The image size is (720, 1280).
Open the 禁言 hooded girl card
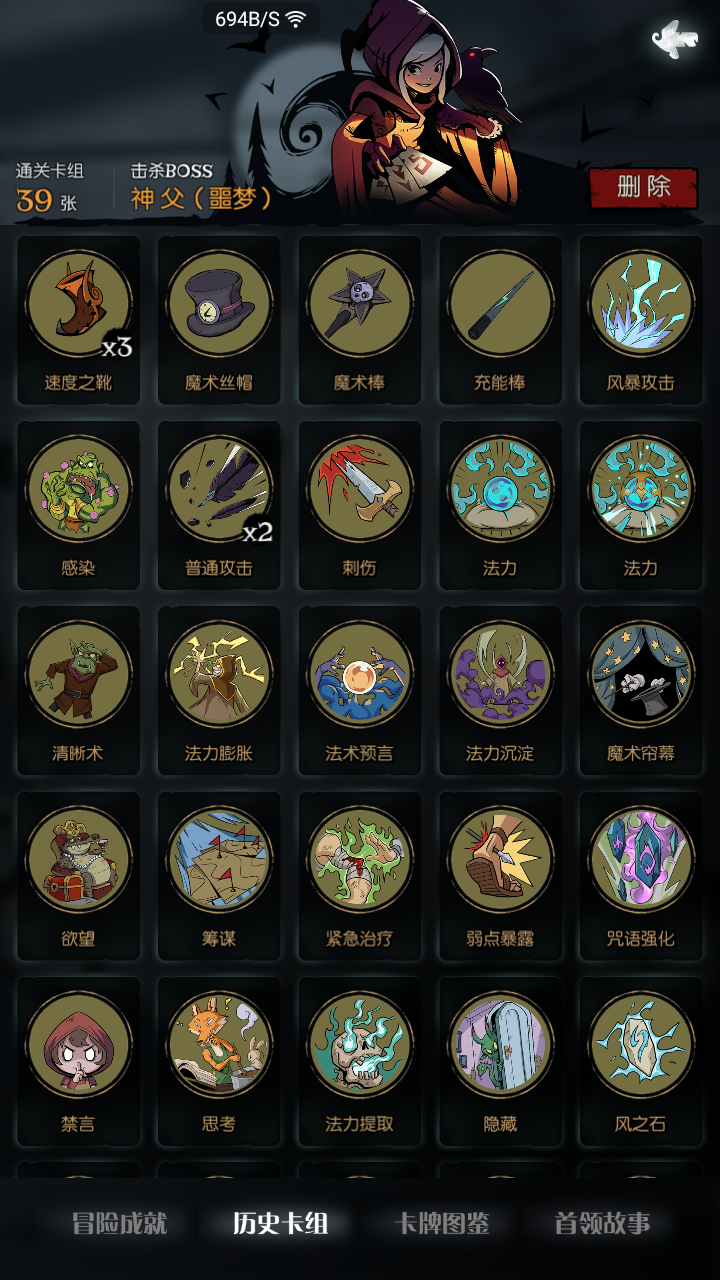click(x=78, y=1061)
